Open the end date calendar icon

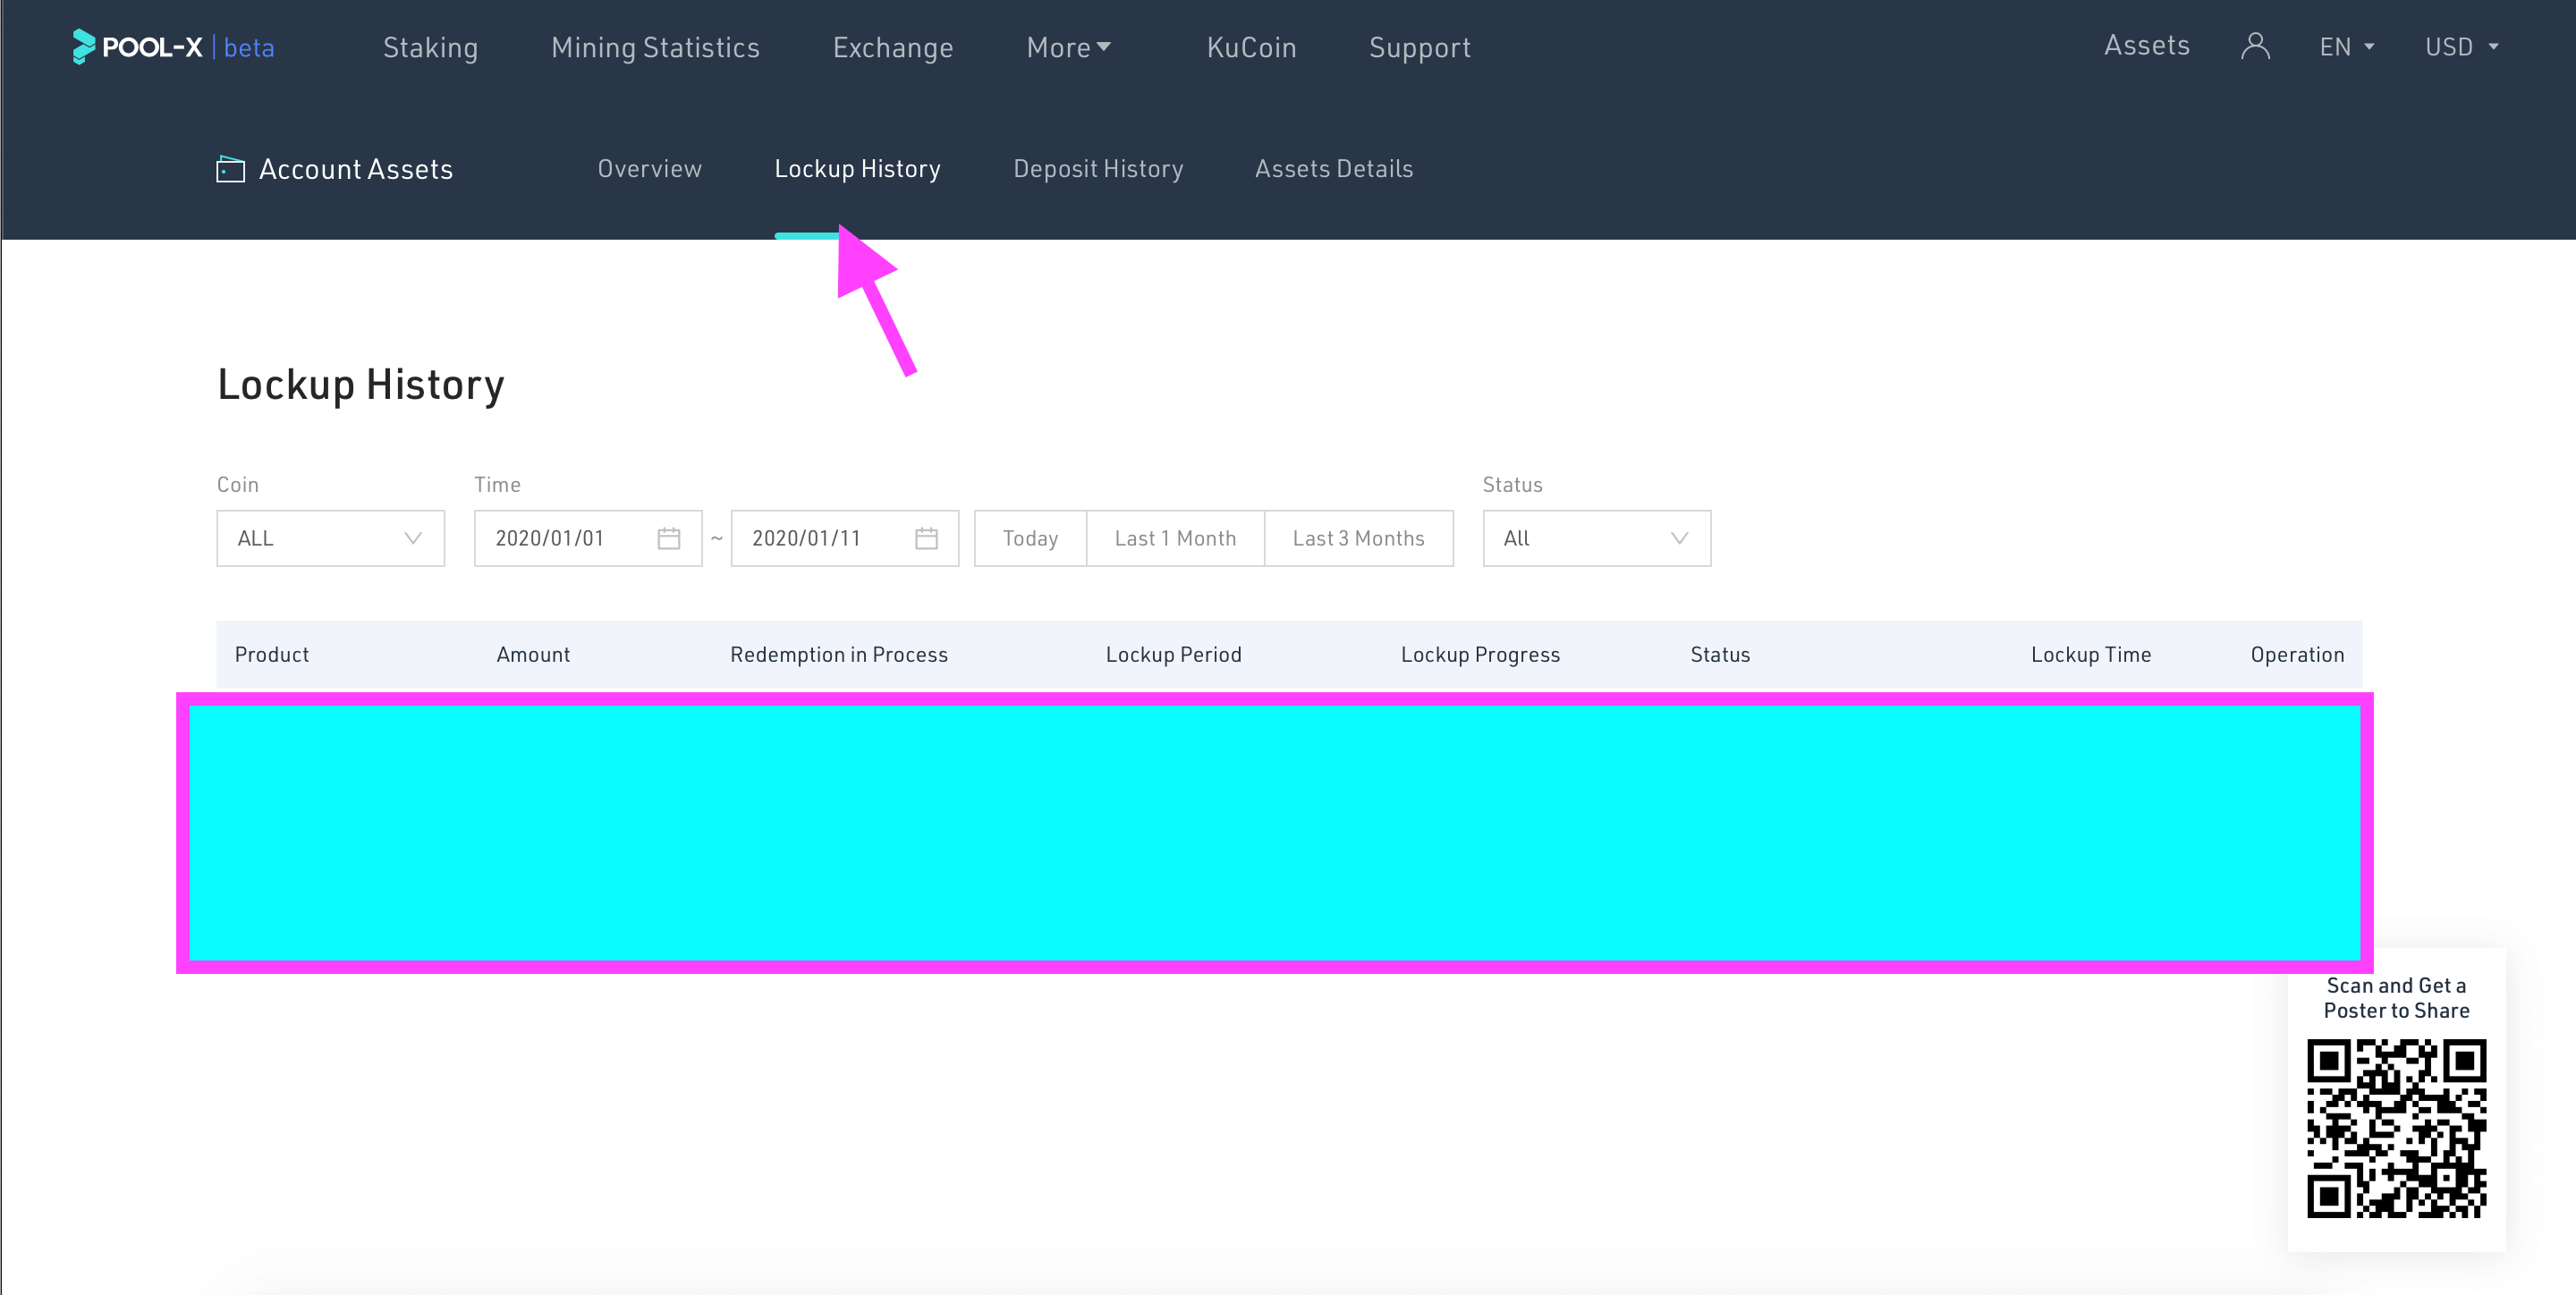pos(926,538)
